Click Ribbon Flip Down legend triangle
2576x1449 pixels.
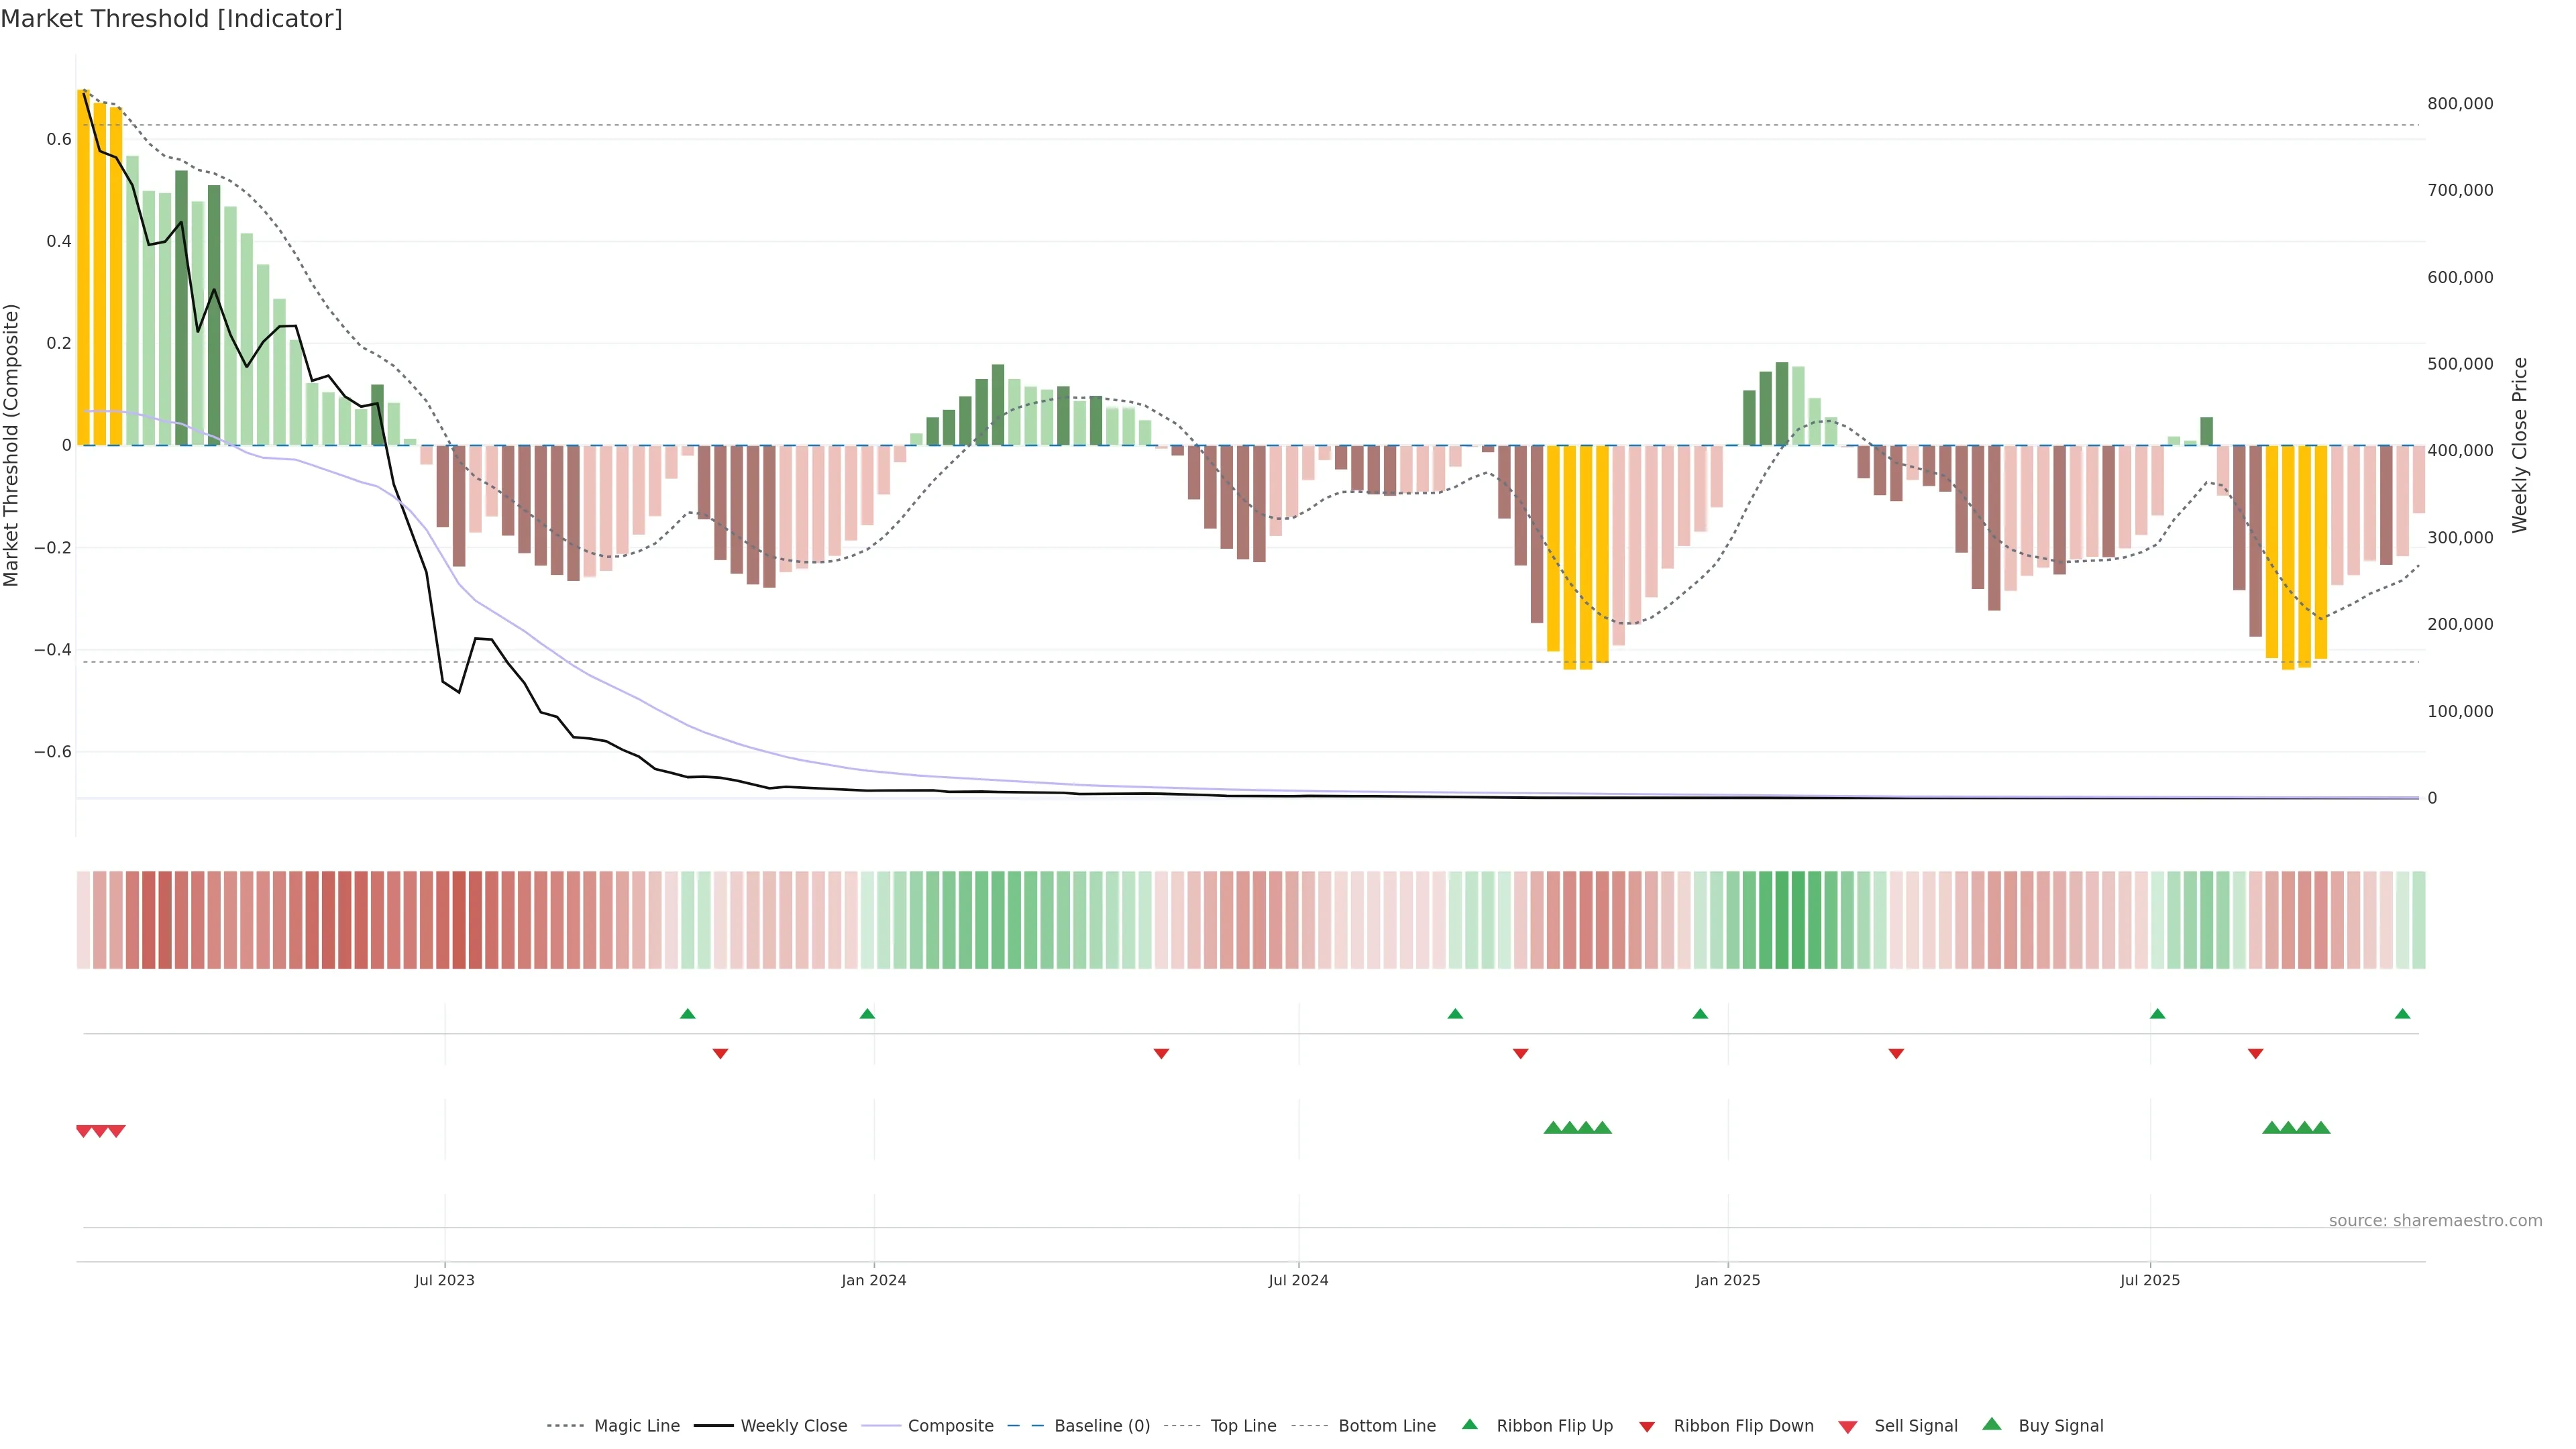pyautogui.click(x=1647, y=1427)
